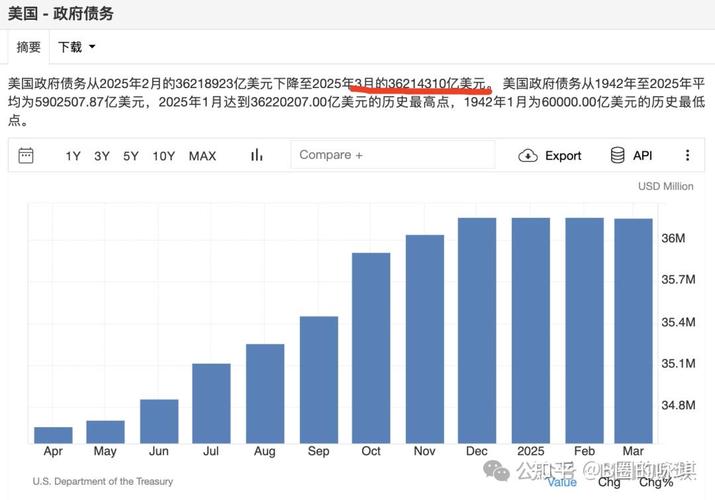Click the API button label
The height and width of the screenshot is (500, 715).
click(x=642, y=156)
